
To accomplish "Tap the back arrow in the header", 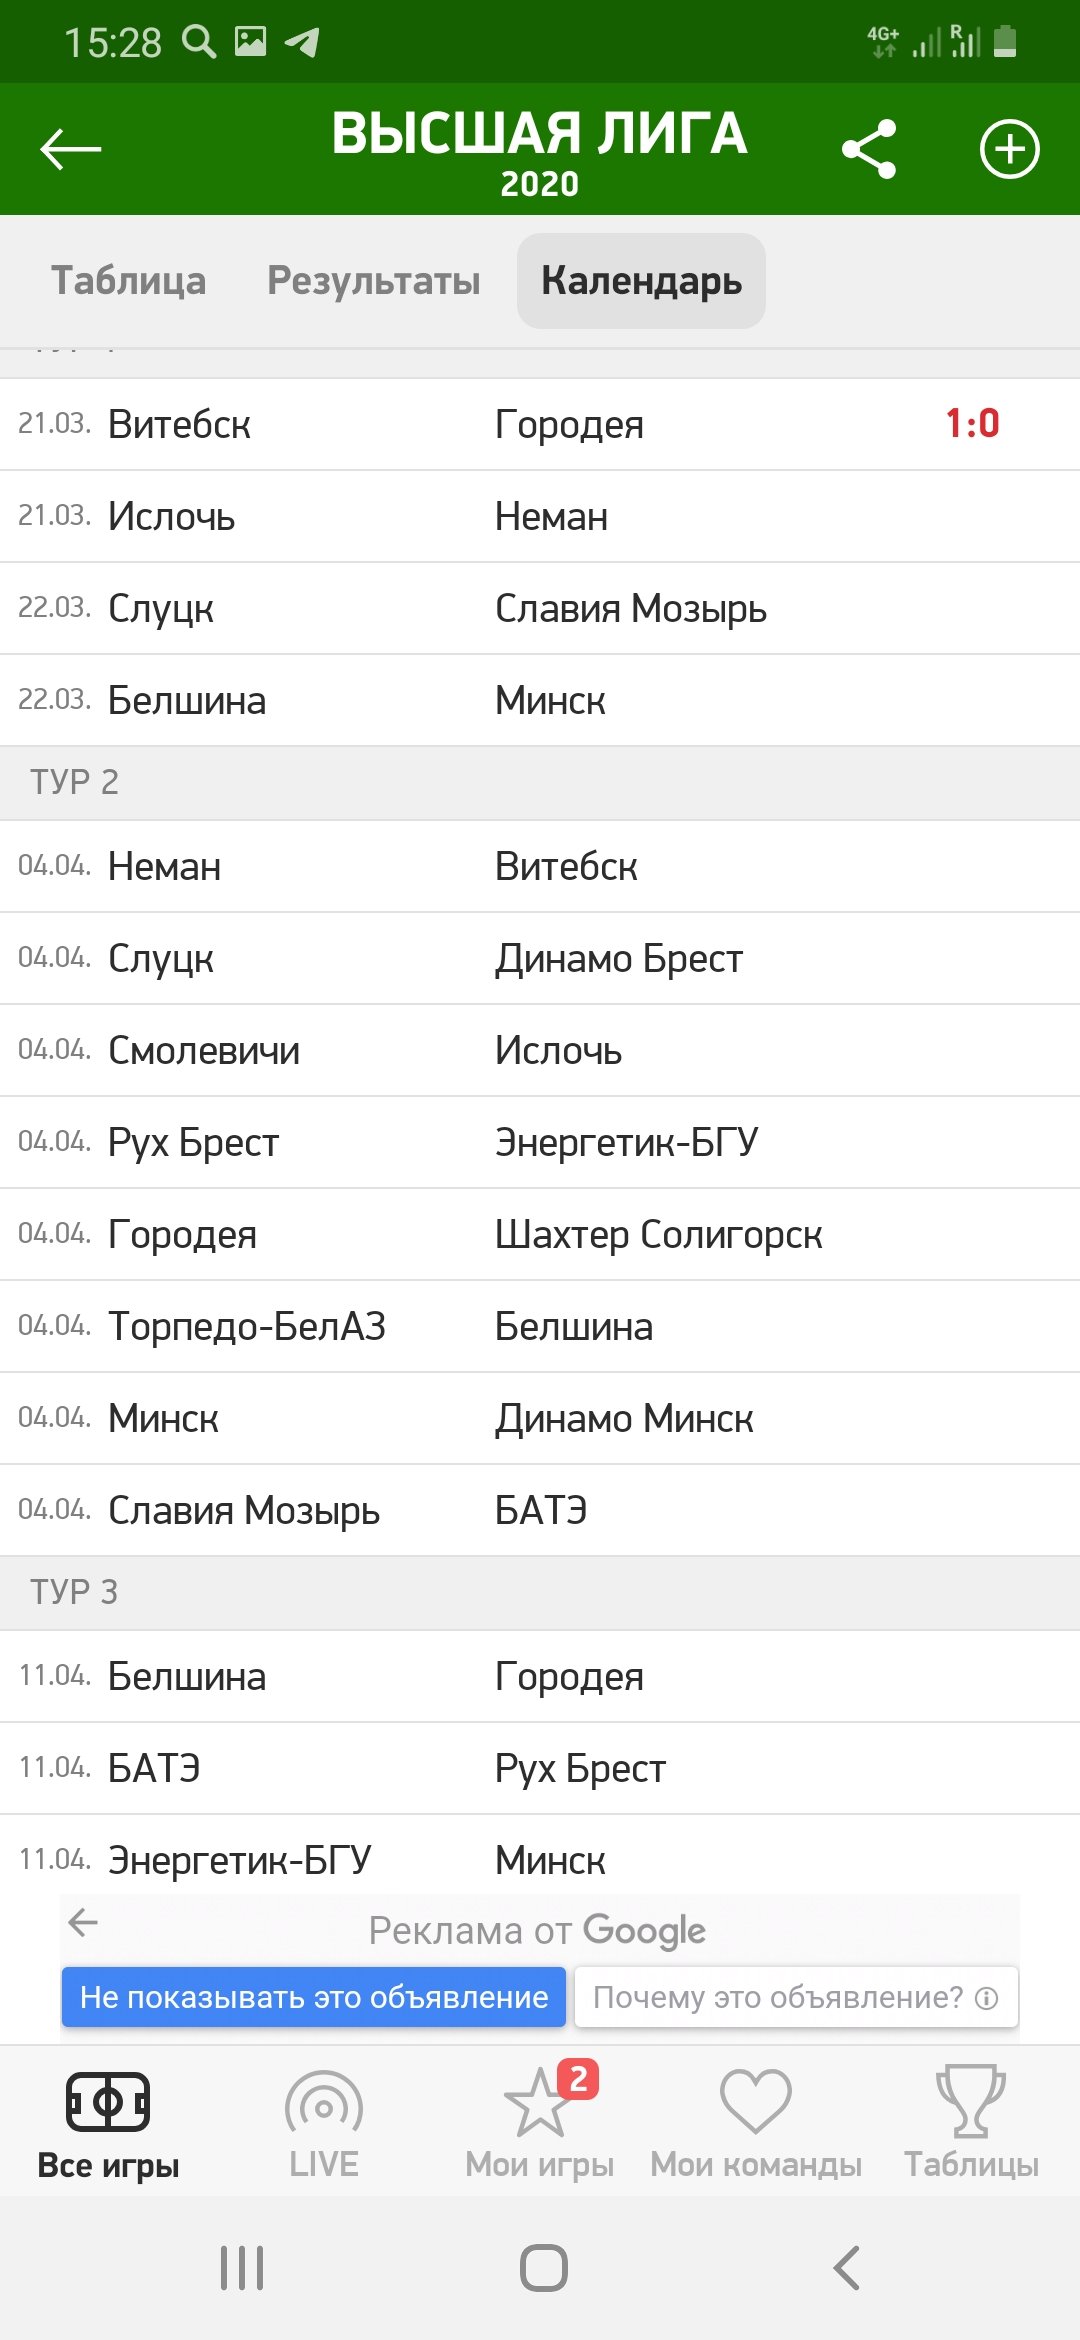I will click(x=70, y=150).
